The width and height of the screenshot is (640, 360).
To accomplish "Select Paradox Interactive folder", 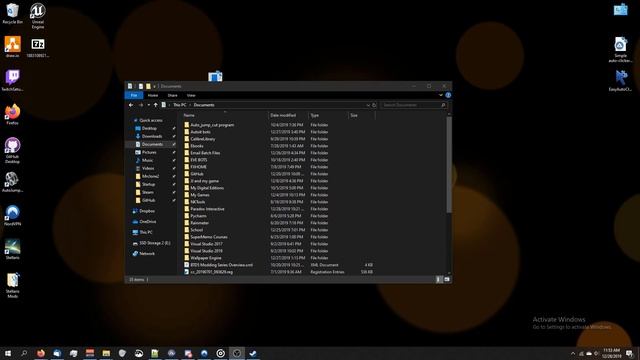I will click(278, 209).
